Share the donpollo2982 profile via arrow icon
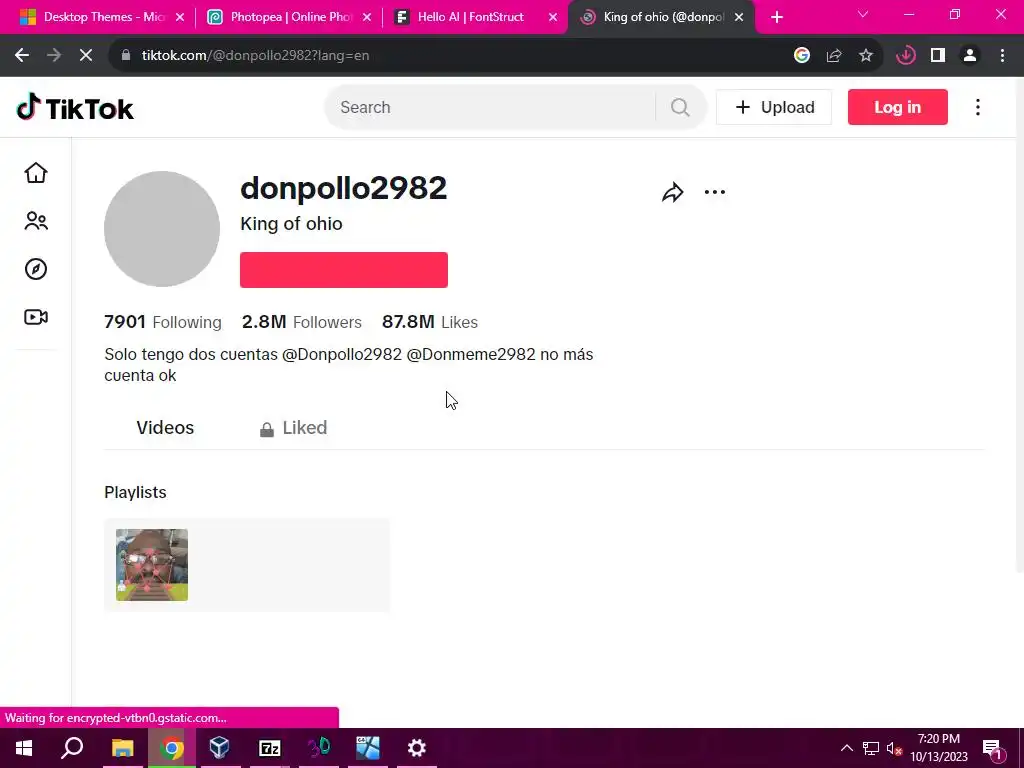 [672, 193]
